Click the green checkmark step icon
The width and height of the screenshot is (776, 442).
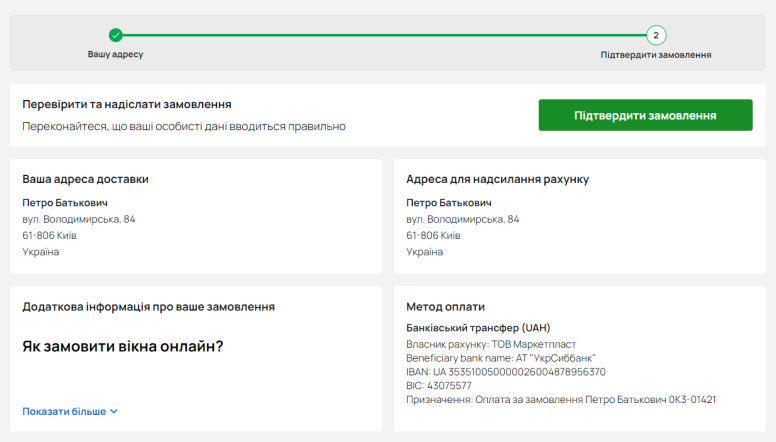tap(115, 35)
